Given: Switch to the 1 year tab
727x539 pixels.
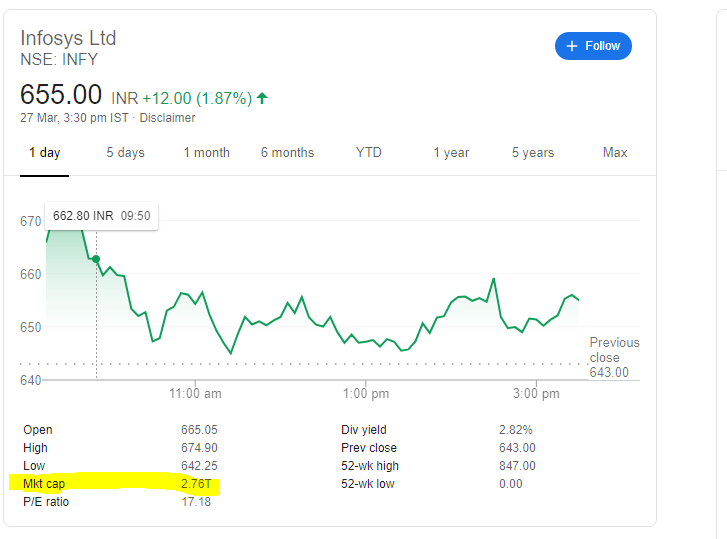Looking at the screenshot, I should pyautogui.click(x=451, y=153).
